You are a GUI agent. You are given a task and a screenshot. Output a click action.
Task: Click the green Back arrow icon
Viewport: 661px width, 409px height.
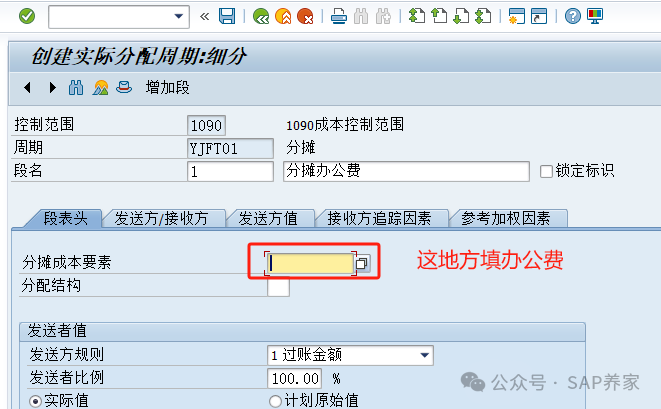[261, 16]
